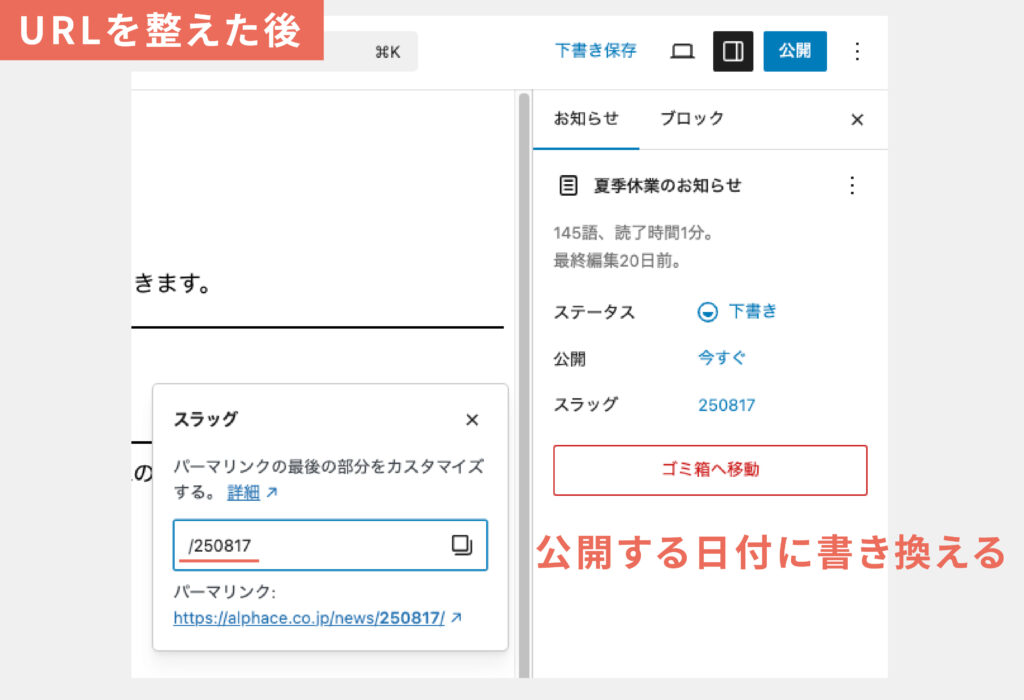Click the slug input field with /250817
Image resolution: width=1024 pixels, height=700 pixels.
click(310, 545)
